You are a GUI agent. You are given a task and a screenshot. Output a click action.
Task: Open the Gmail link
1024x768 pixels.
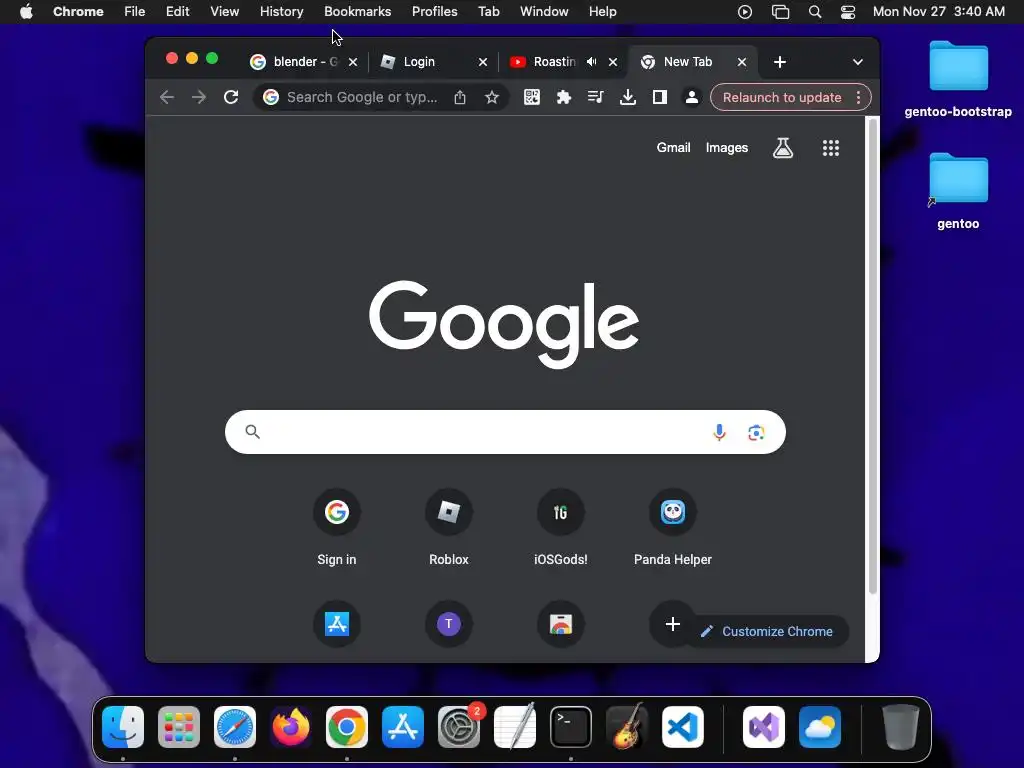pos(673,148)
